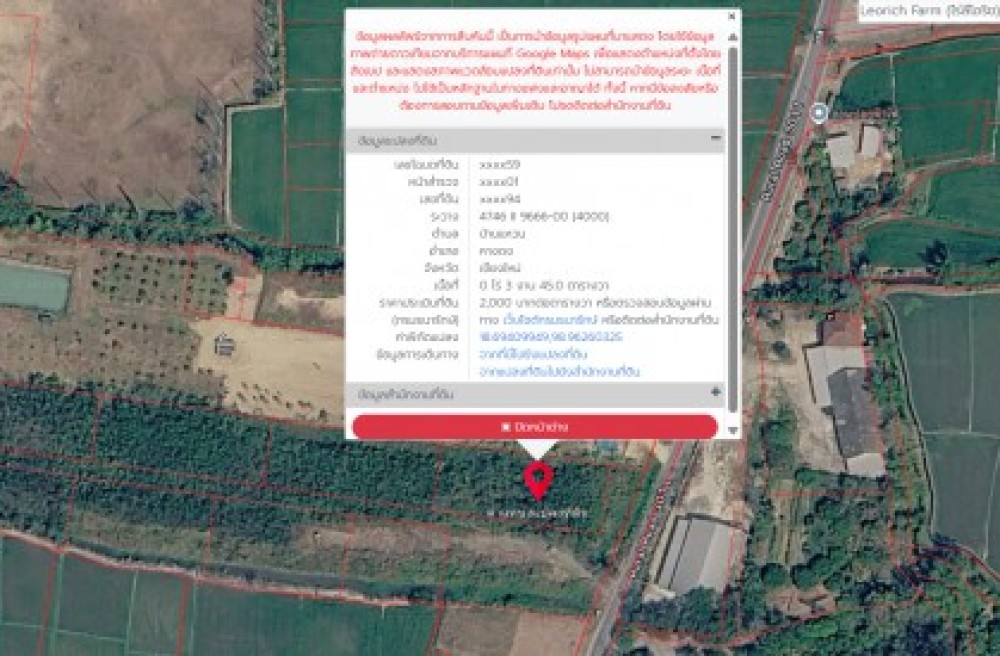Click the grey land office information section header

pos(535,394)
